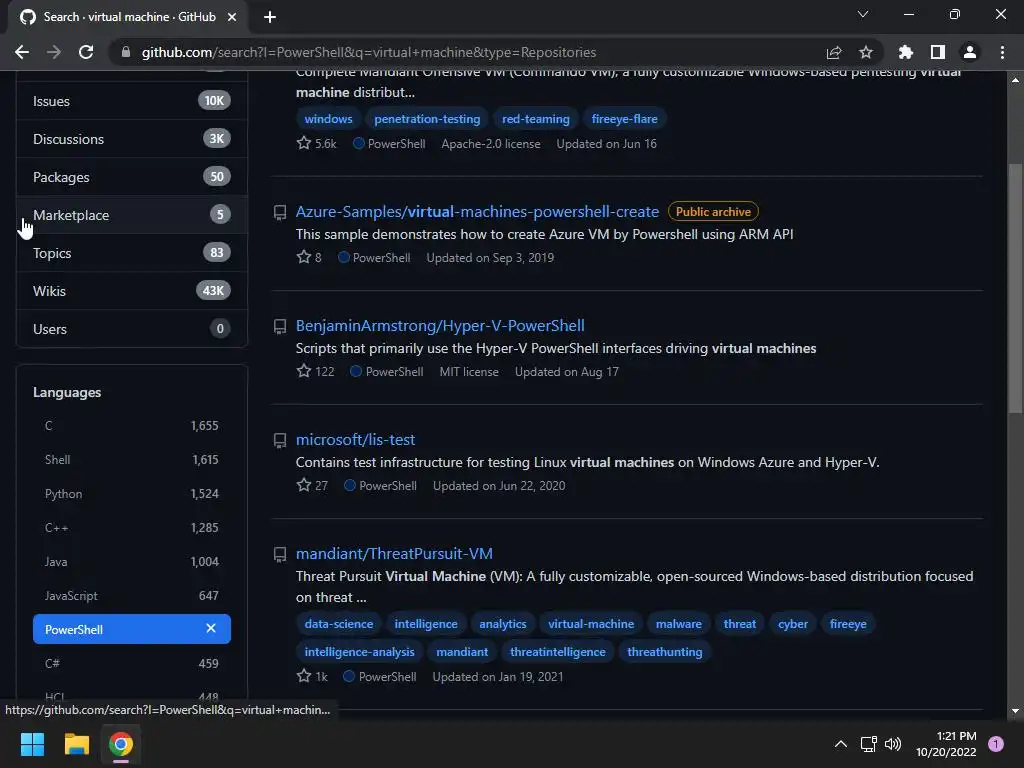Select the red-teaming topic tag
This screenshot has width=1024, height=768.
pos(536,119)
